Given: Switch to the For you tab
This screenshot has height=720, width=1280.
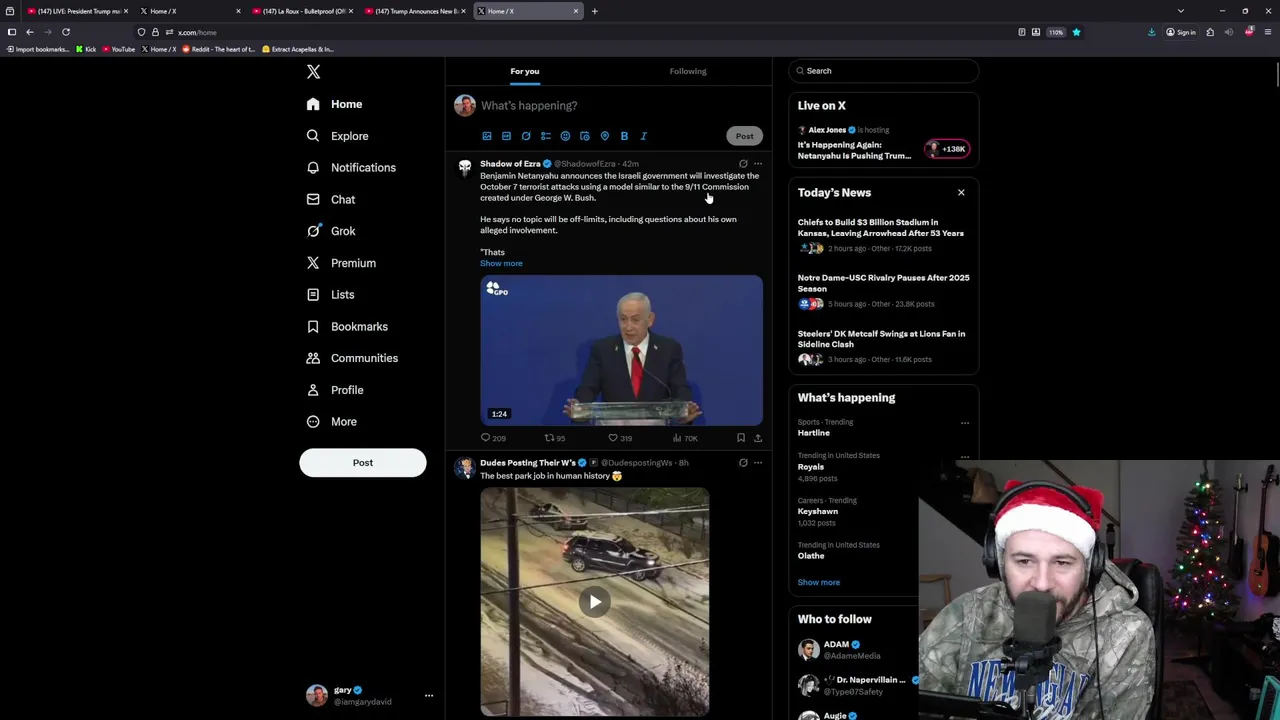Looking at the screenshot, I should (525, 71).
